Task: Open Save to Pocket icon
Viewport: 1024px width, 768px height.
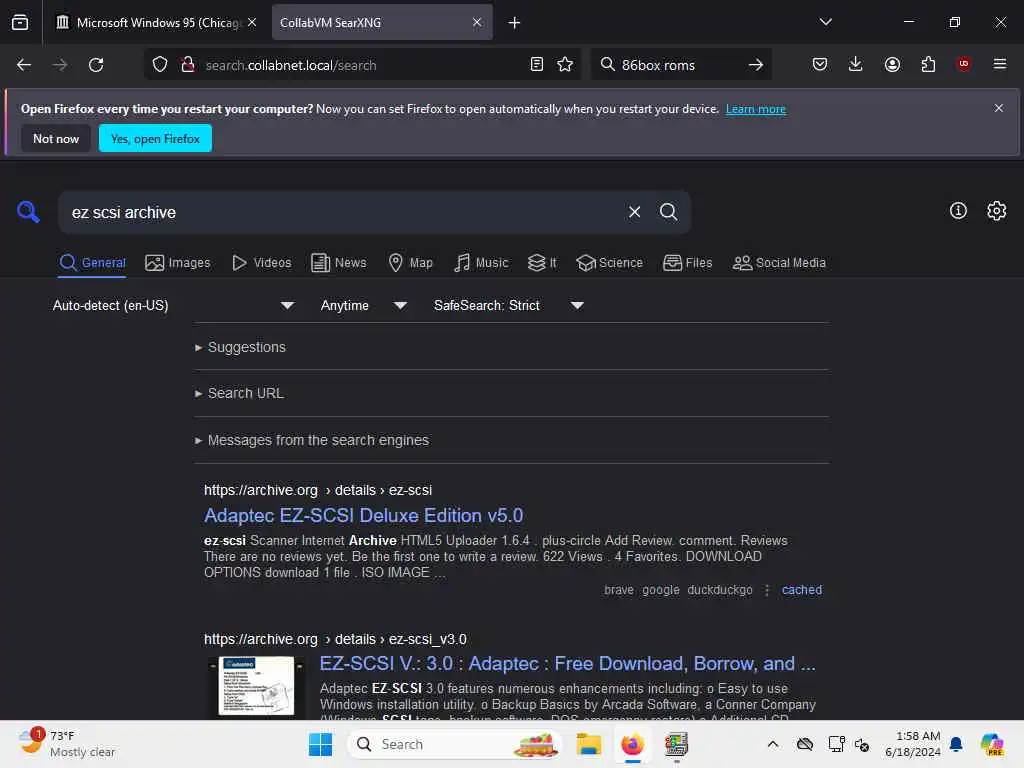Action: pyautogui.click(x=820, y=64)
